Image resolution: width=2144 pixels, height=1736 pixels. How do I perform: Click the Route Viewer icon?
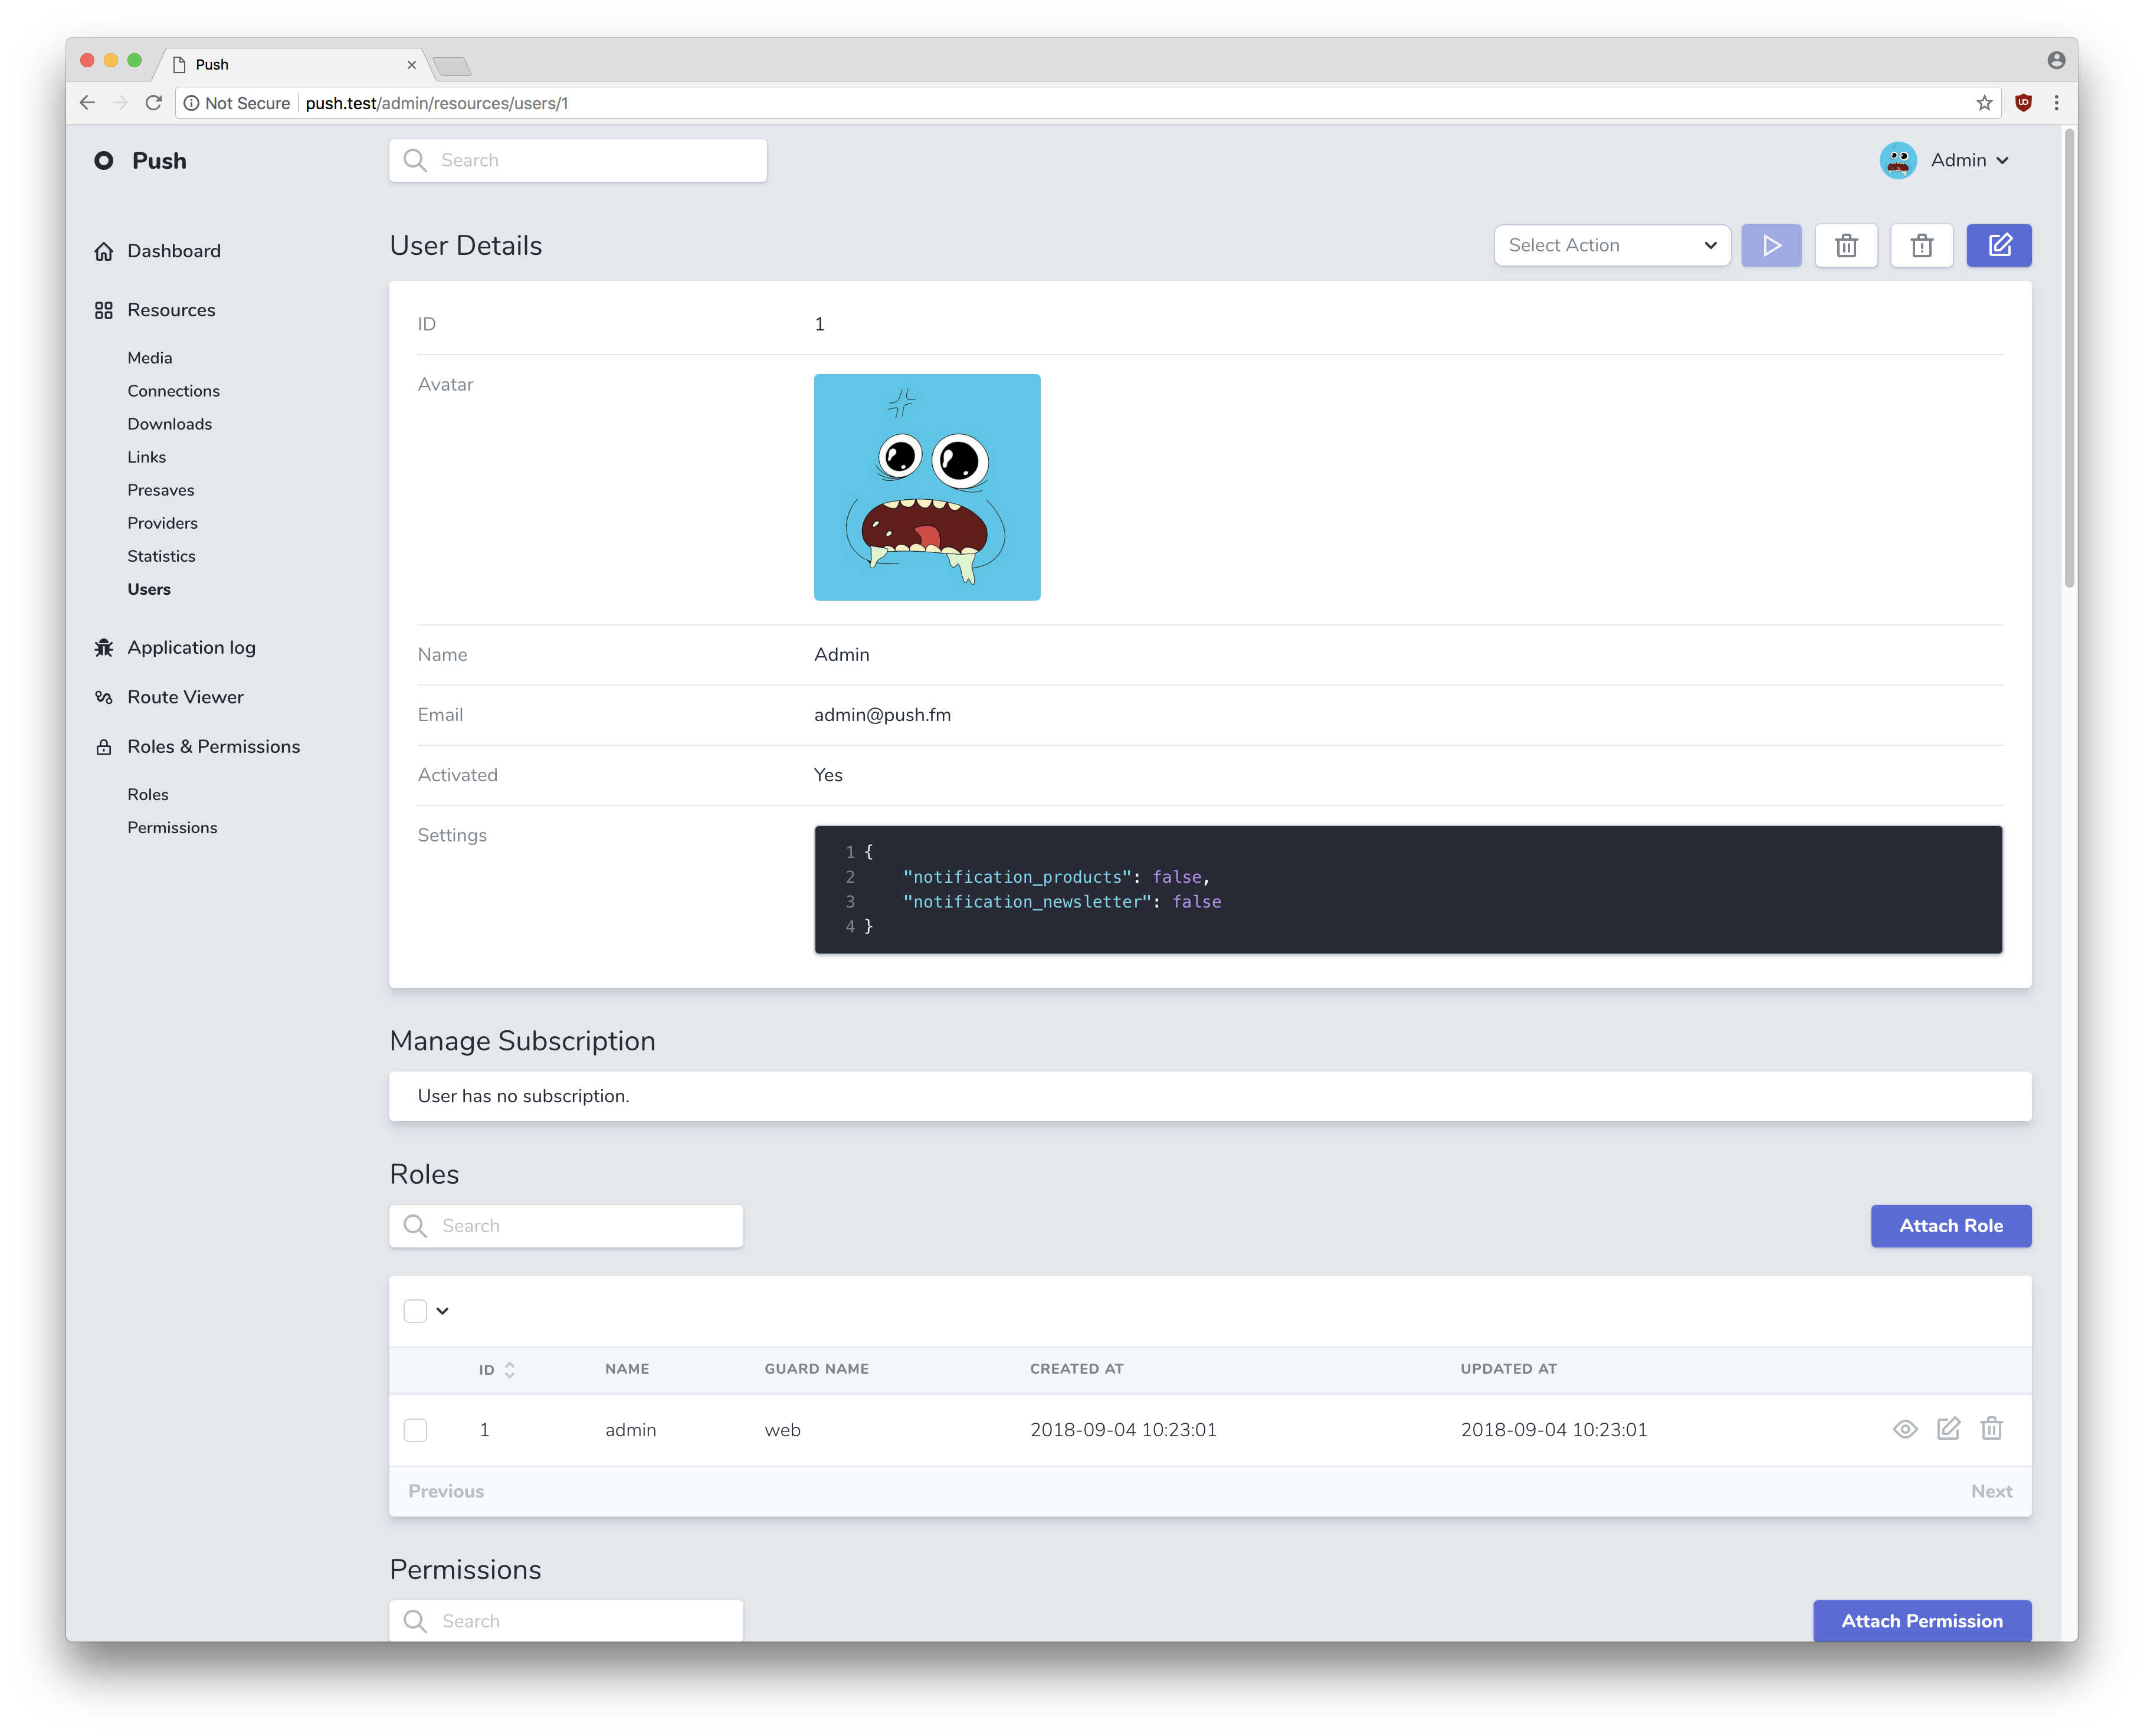(104, 697)
